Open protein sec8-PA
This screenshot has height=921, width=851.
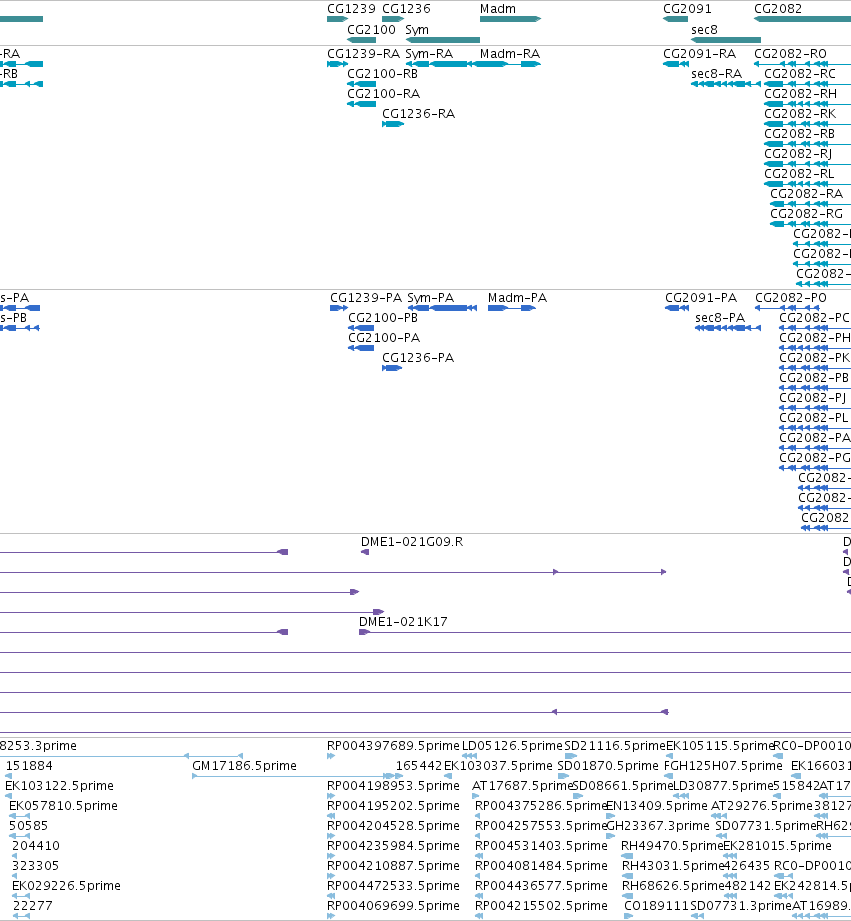(x=720, y=318)
